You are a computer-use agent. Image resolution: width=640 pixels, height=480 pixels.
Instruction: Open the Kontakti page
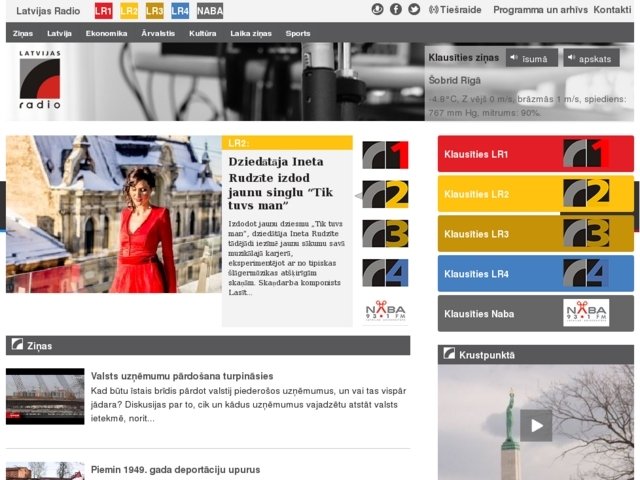pos(612,10)
